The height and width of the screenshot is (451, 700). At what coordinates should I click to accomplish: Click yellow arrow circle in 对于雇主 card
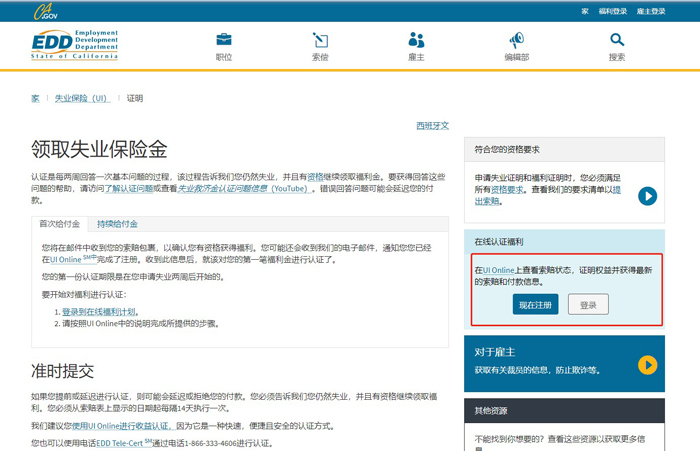(x=647, y=365)
